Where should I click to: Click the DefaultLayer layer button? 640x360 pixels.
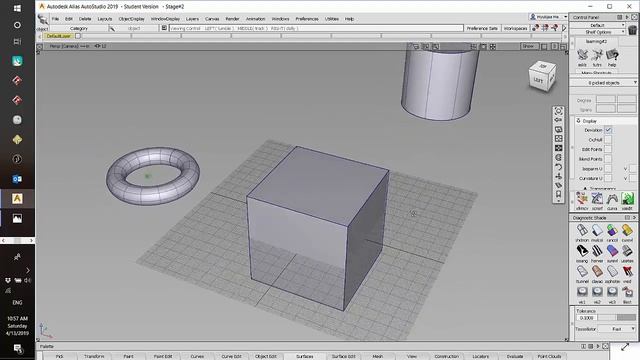[59, 36]
